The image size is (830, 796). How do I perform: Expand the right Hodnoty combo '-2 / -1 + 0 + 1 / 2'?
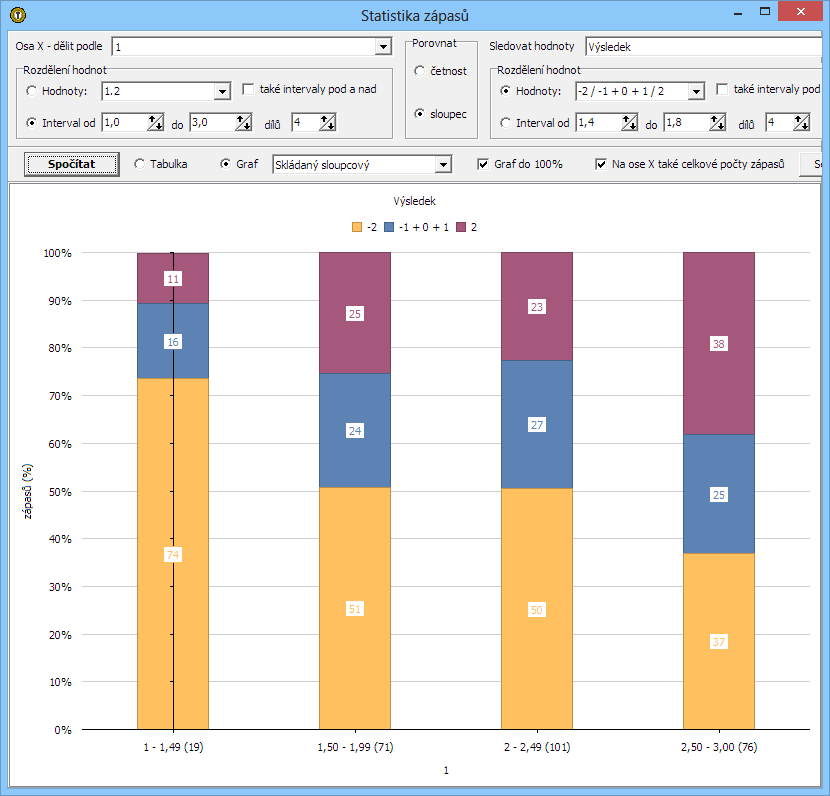tap(697, 92)
